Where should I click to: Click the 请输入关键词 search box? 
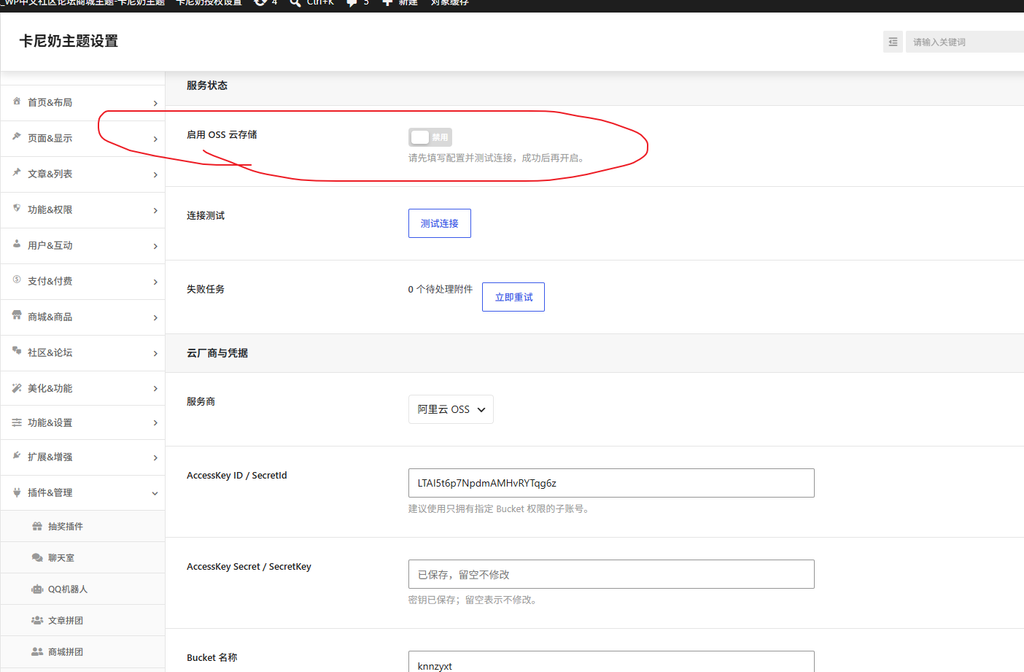click(x=965, y=42)
